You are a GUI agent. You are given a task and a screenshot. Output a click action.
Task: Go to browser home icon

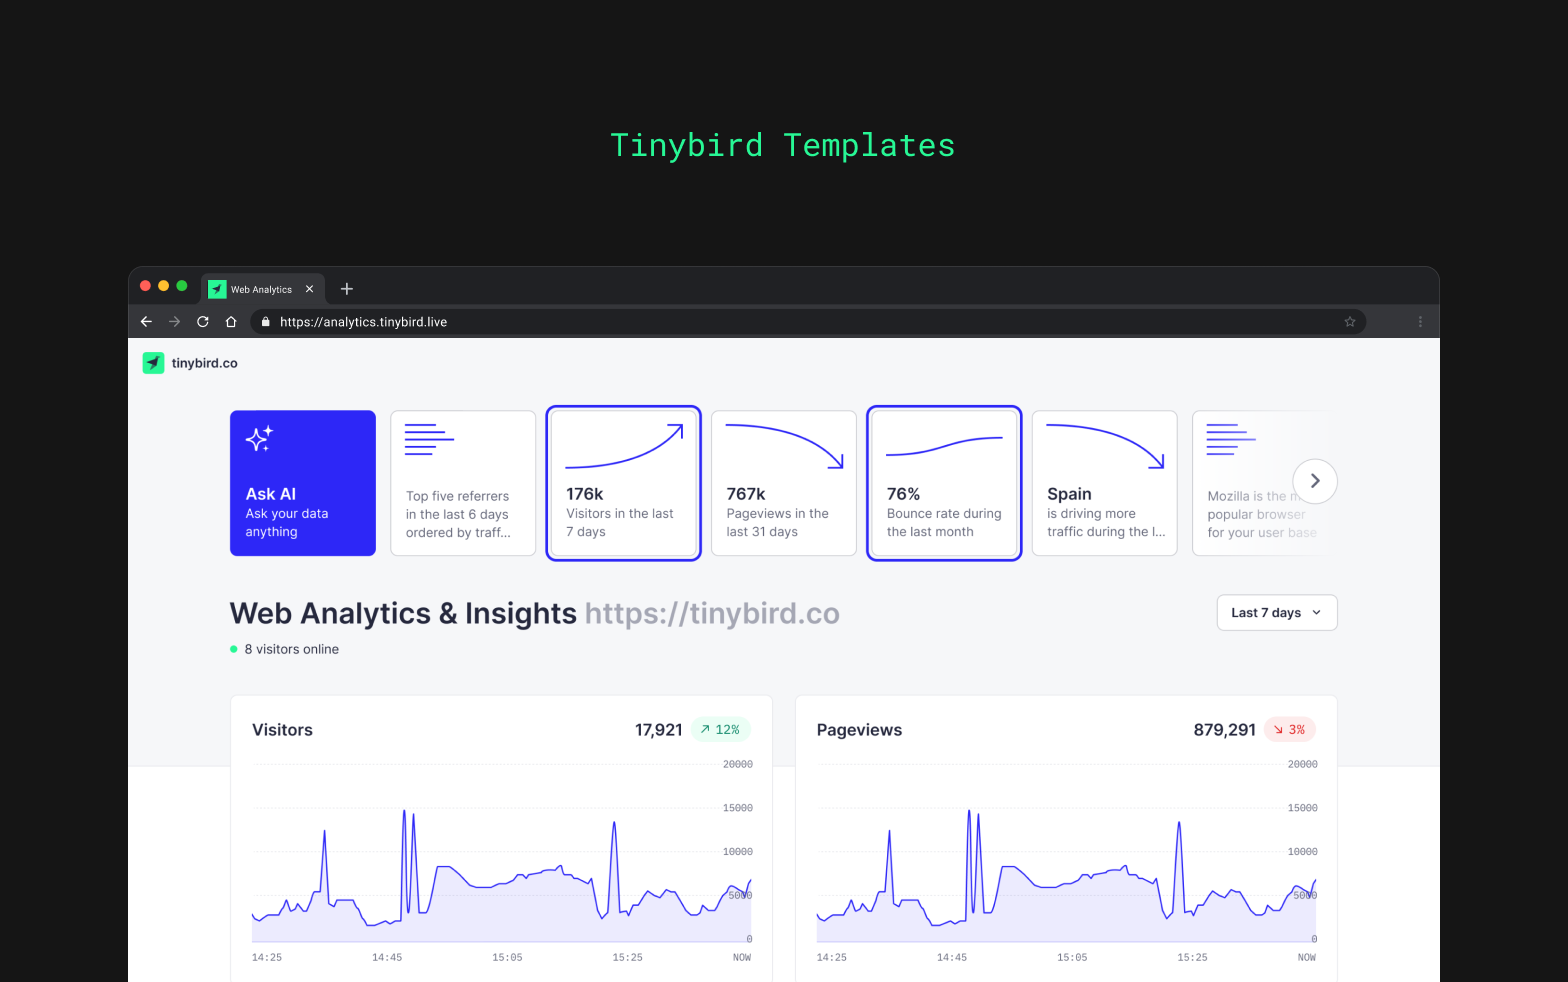pos(231,322)
